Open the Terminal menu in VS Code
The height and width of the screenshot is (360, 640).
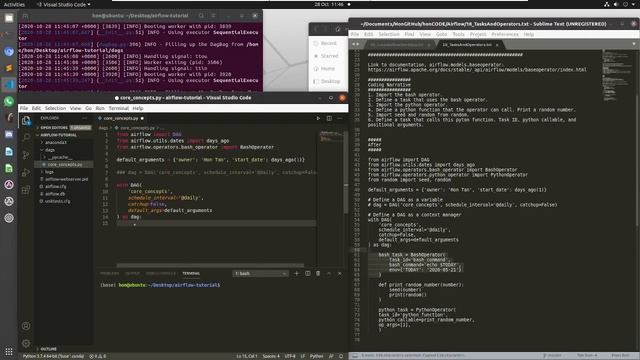pyautogui.click(x=118, y=108)
